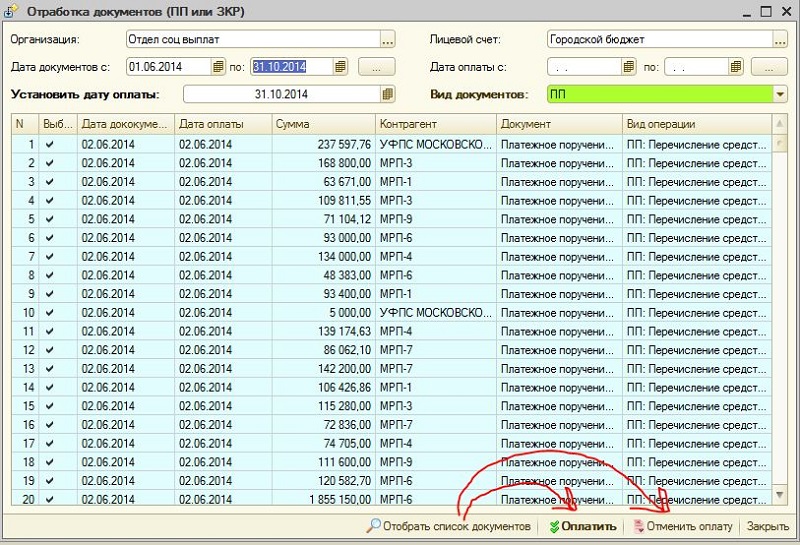800x545 pixels.
Task: Click ellipsis button next to Лицевой счет
Action: coord(780,40)
